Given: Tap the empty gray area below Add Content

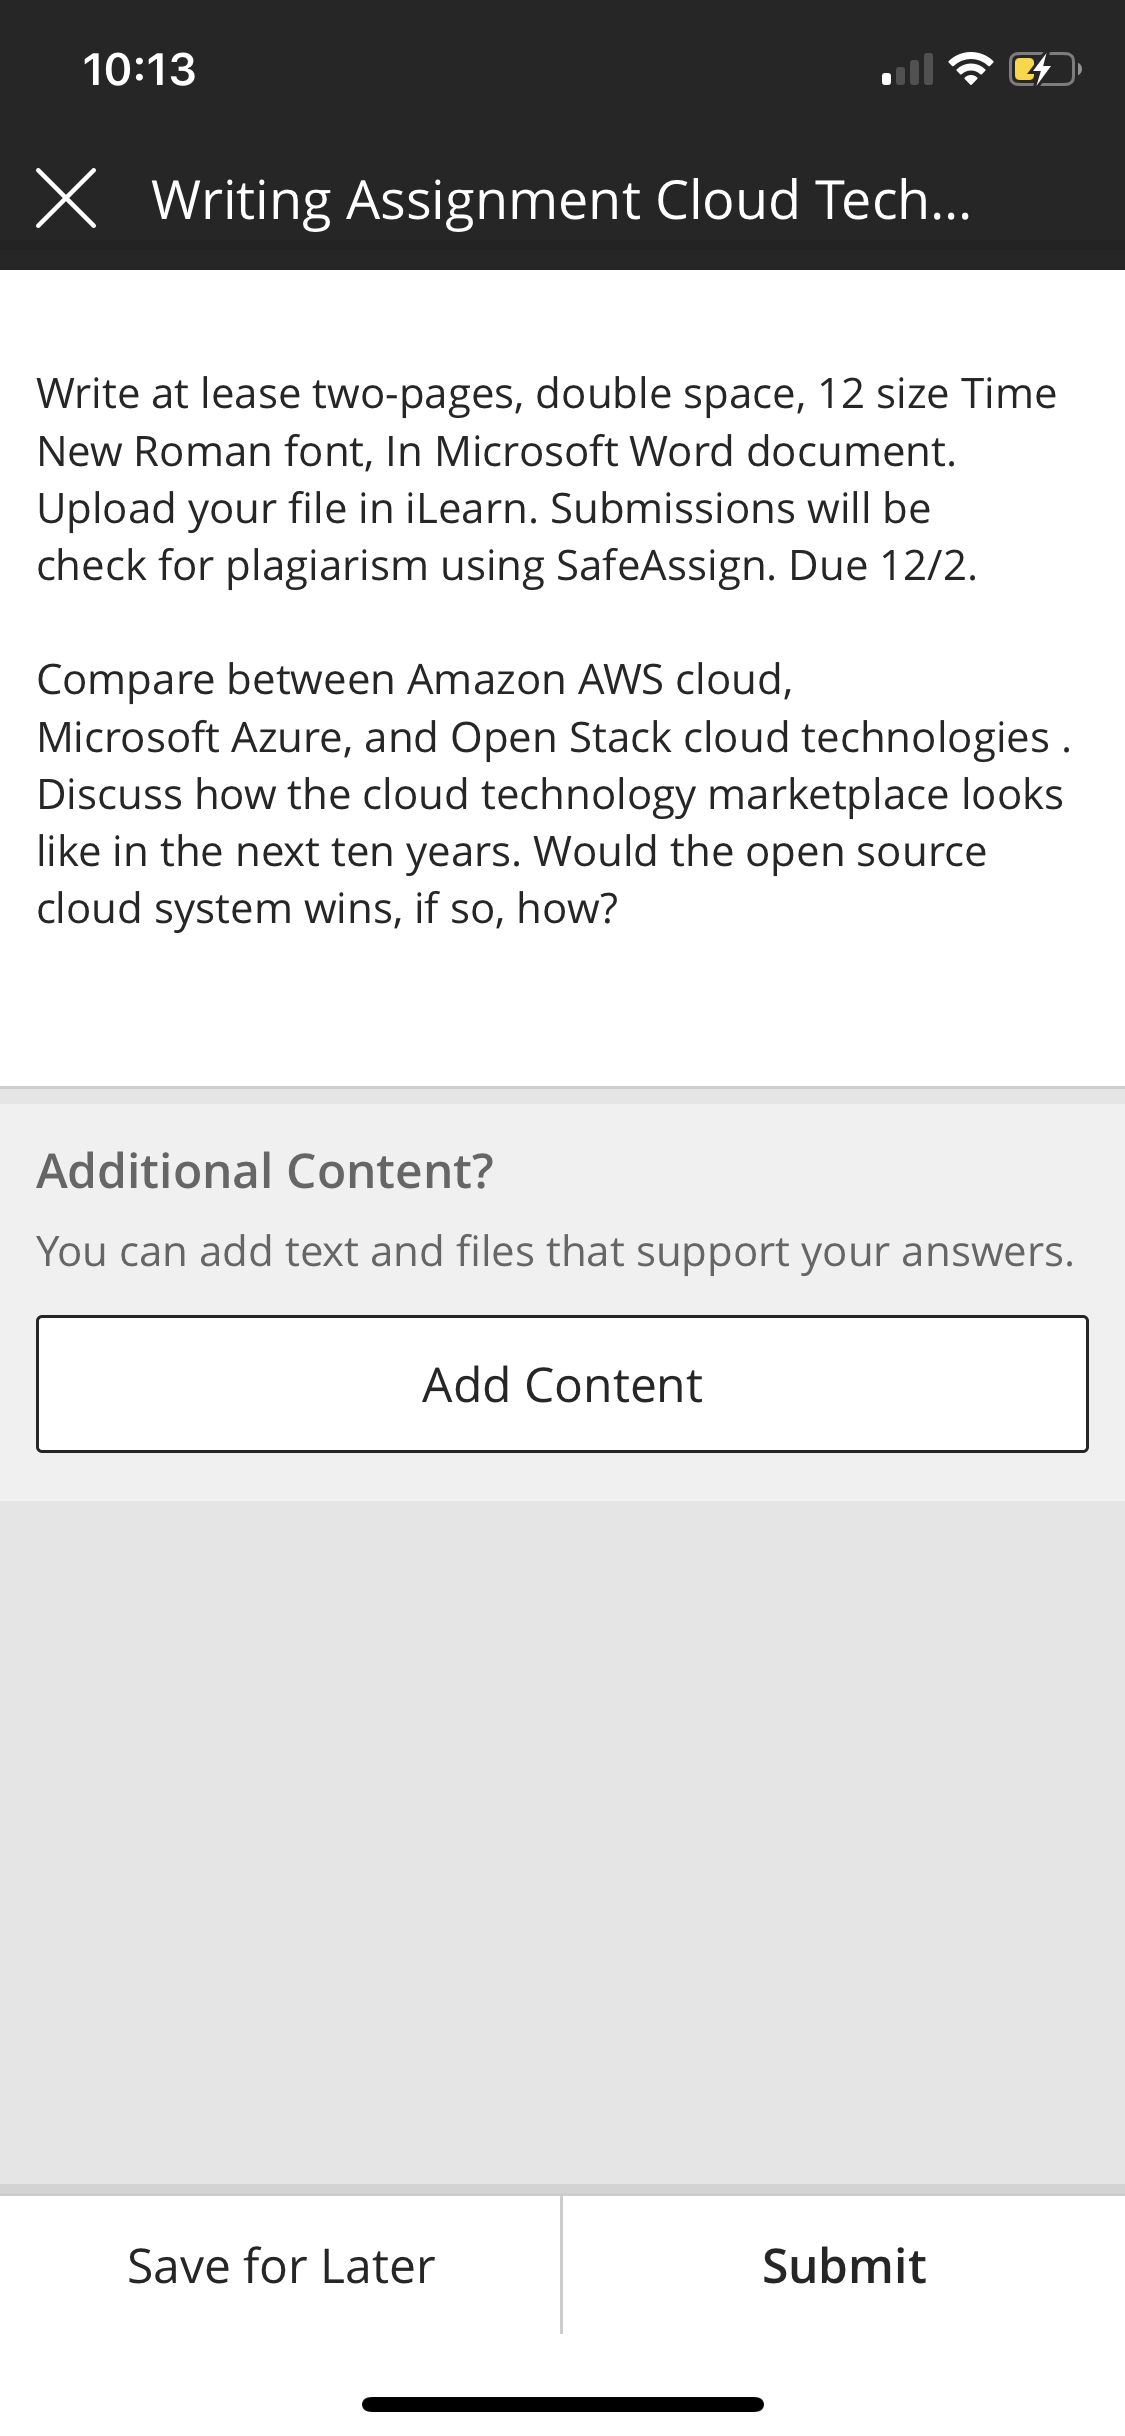Looking at the screenshot, I should [x=562, y=1840].
